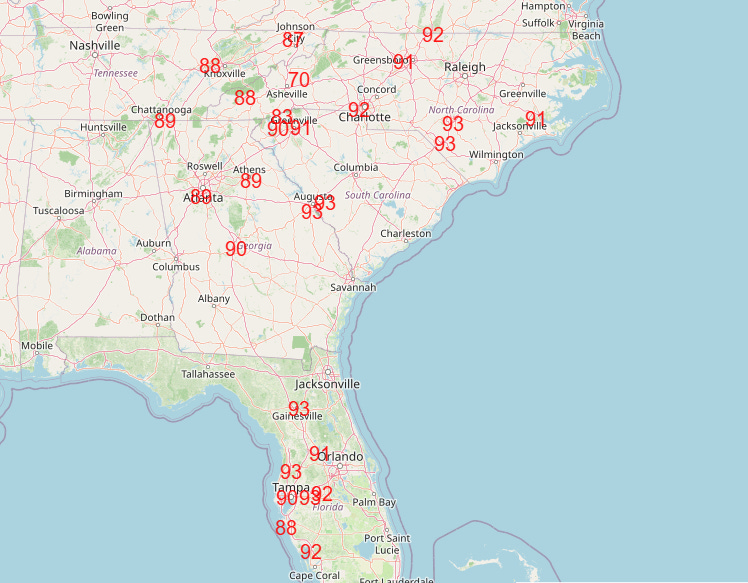
Task: Click the Tennessee state label
Action: [x=115, y=73]
